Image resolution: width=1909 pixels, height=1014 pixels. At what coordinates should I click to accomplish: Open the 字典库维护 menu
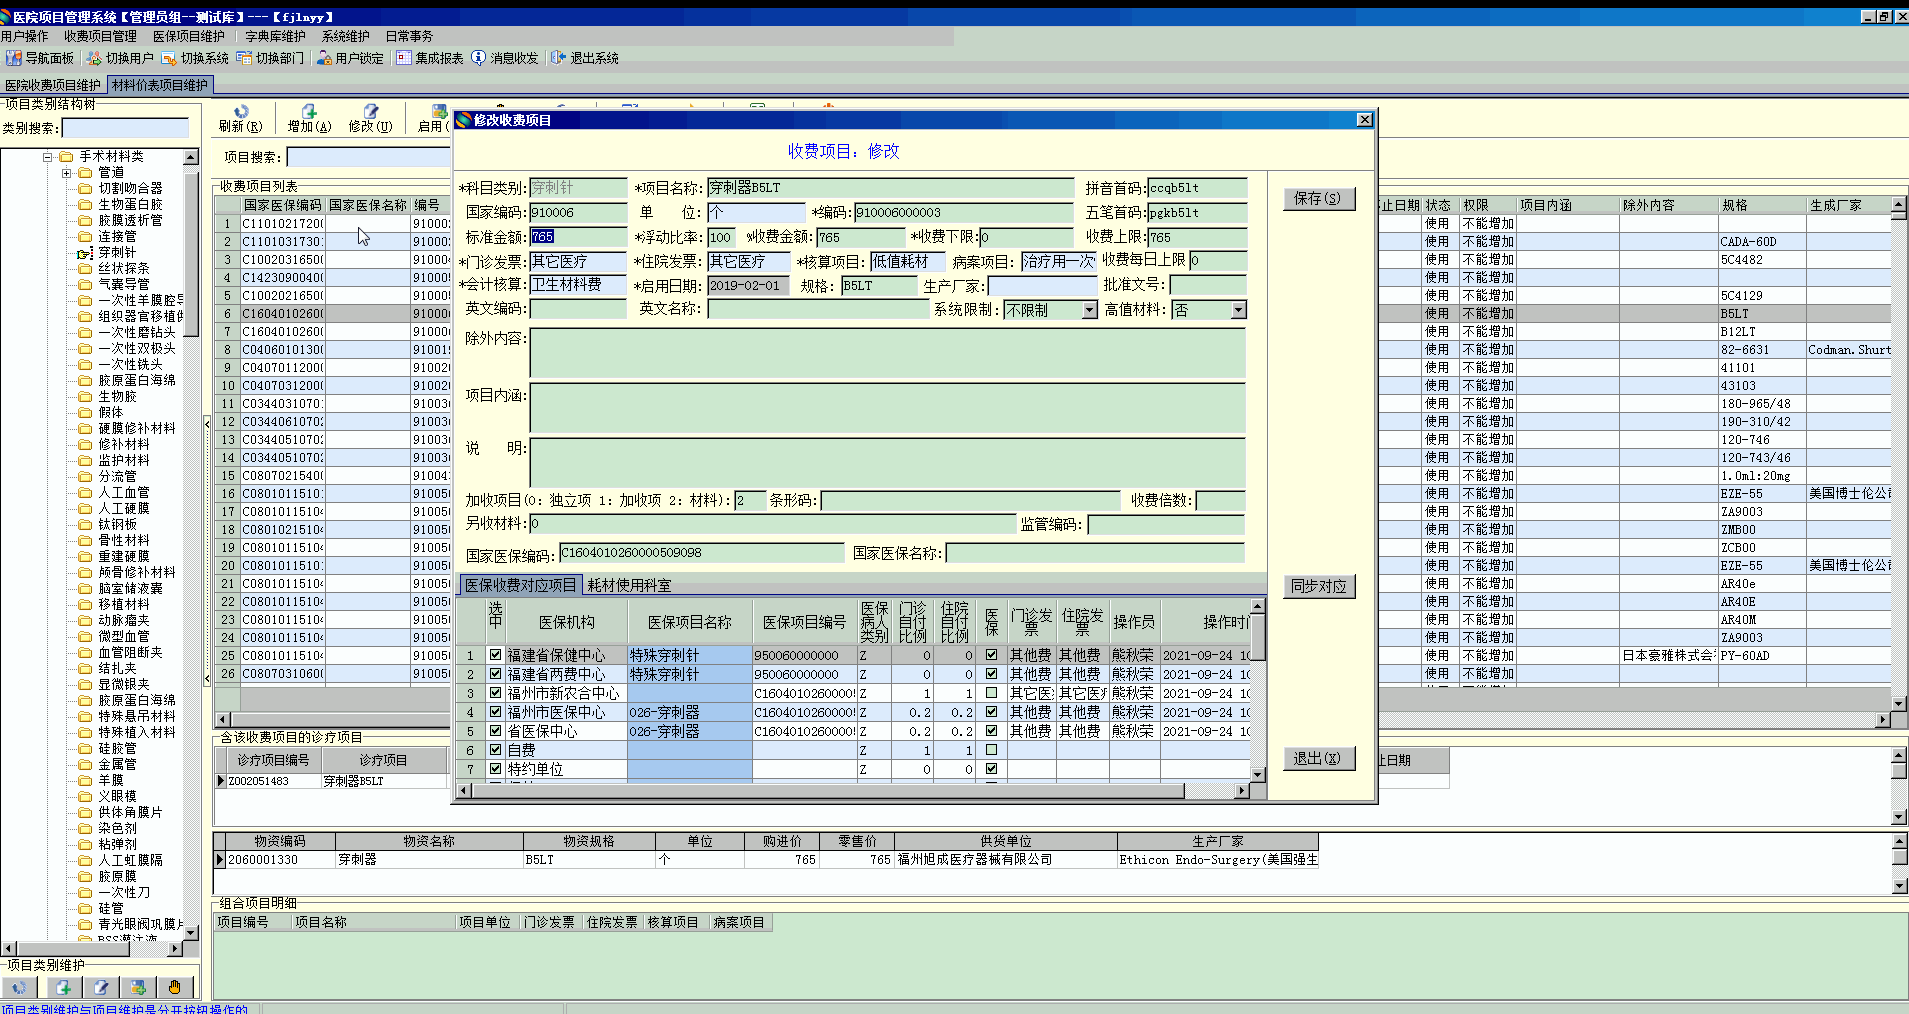[275, 36]
